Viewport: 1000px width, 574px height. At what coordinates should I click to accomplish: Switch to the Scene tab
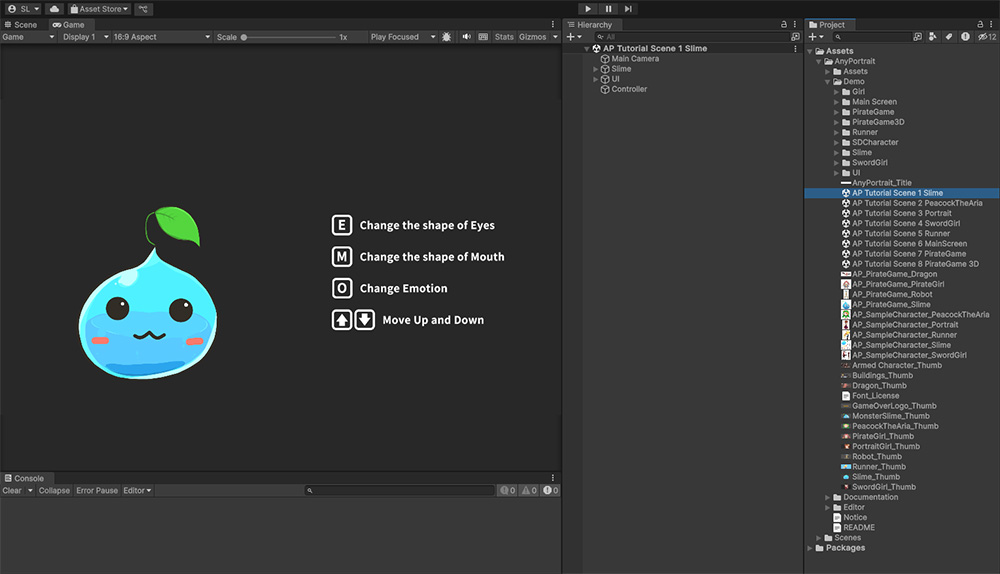[x=20, y=25]
